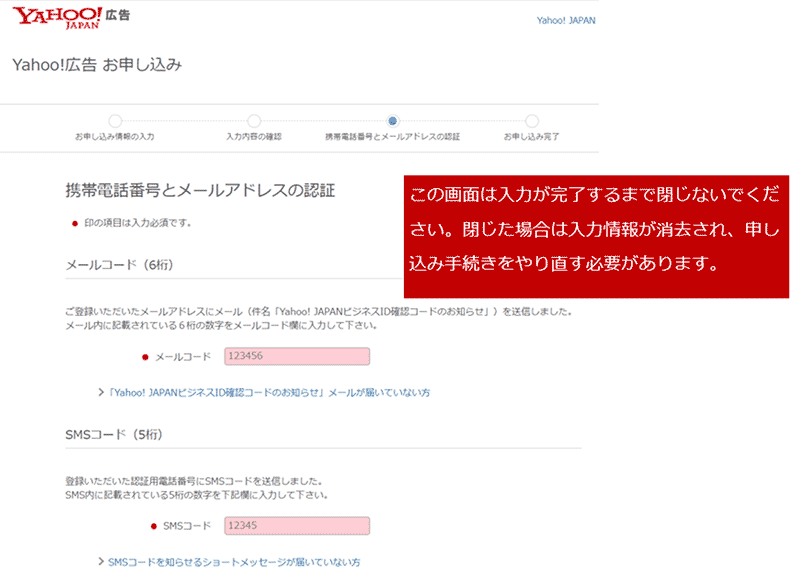Viewport: 800px width, 575px height.
Task: Open the Yahoo! JAPAN link in header
Action: (x=566, y=20)
